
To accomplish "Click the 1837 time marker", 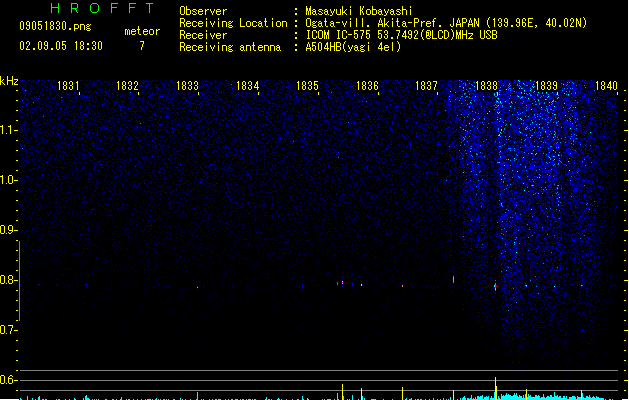I will pos(426,86).
